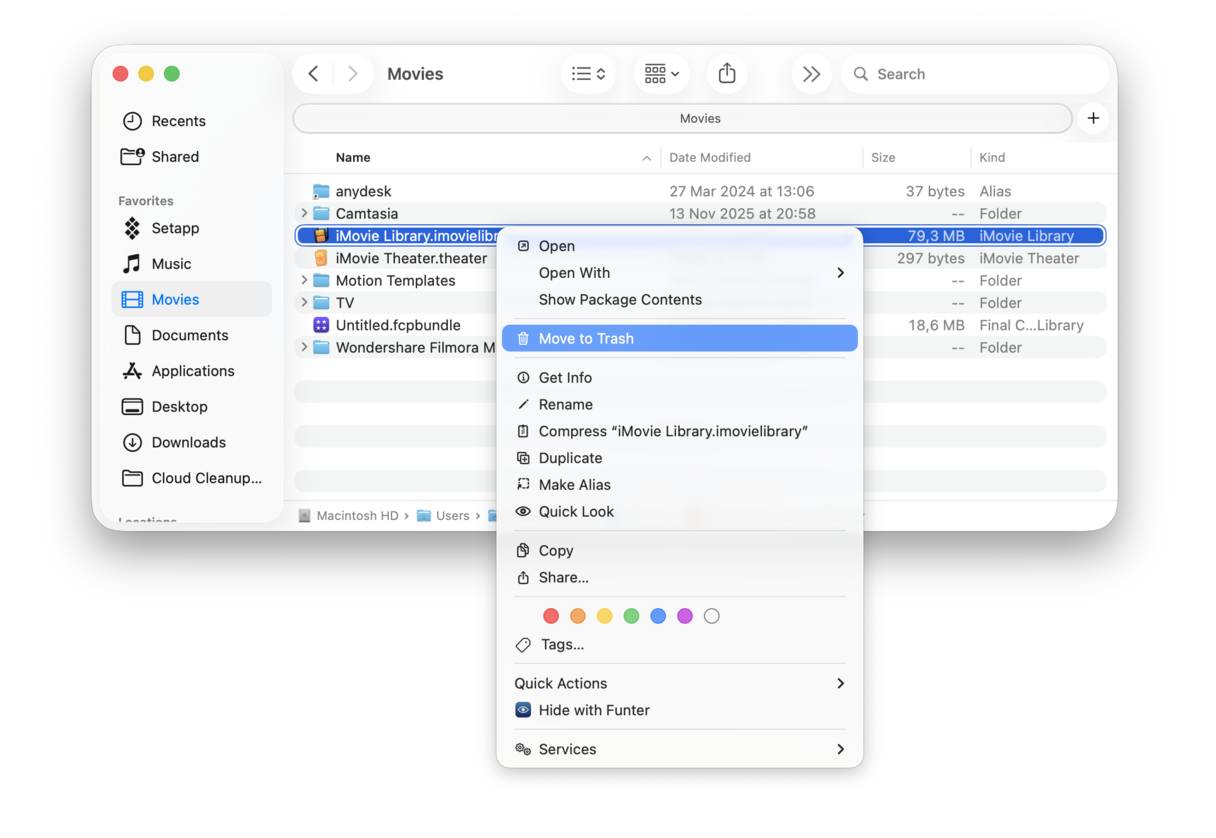Compress iMovie Library.imovielibrary
The height and width of the screenshot is (838, 1216).
tap(680, 431)
